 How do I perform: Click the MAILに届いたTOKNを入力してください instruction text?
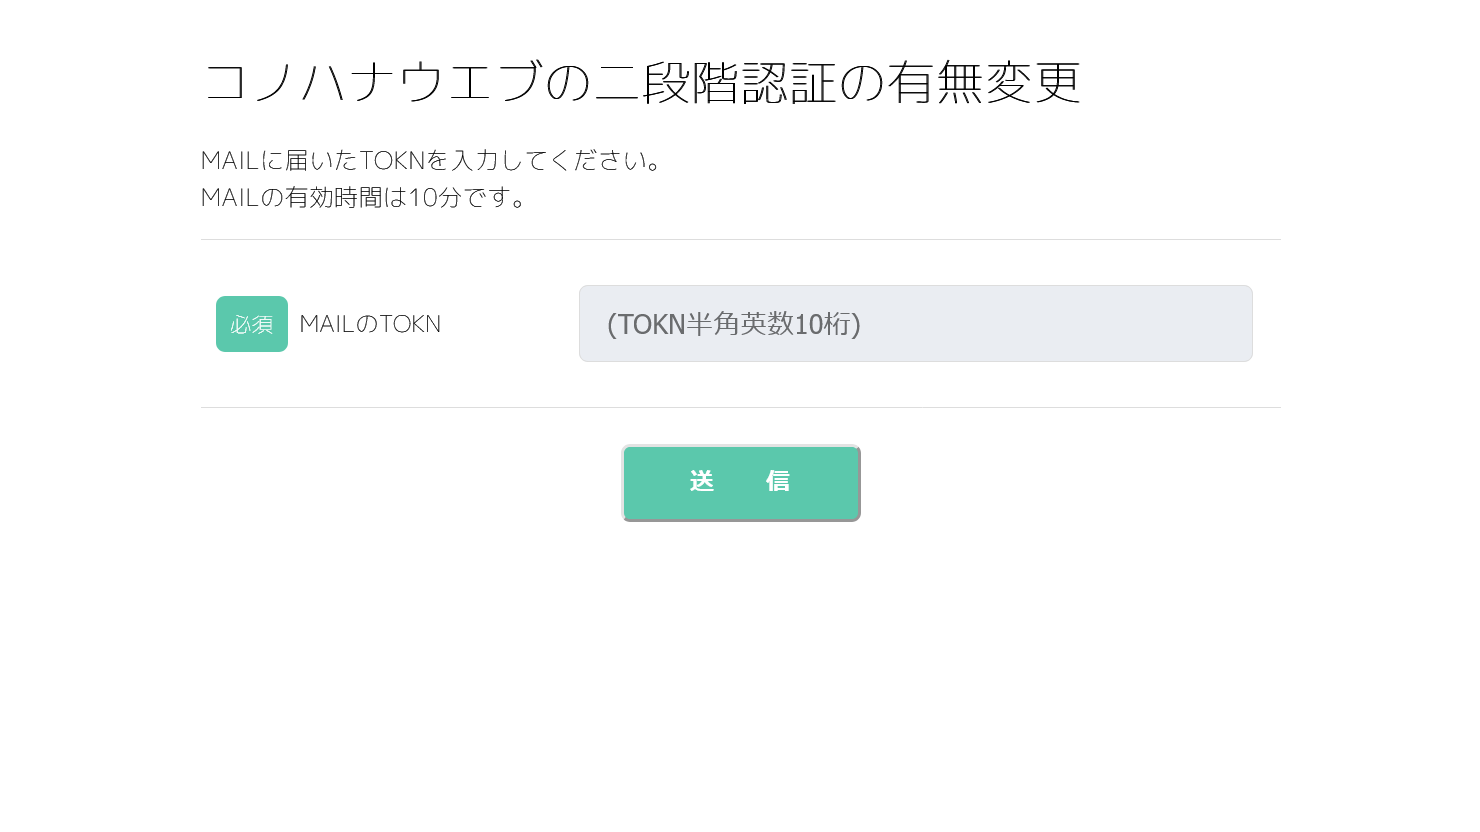click(x=431, y=160)
